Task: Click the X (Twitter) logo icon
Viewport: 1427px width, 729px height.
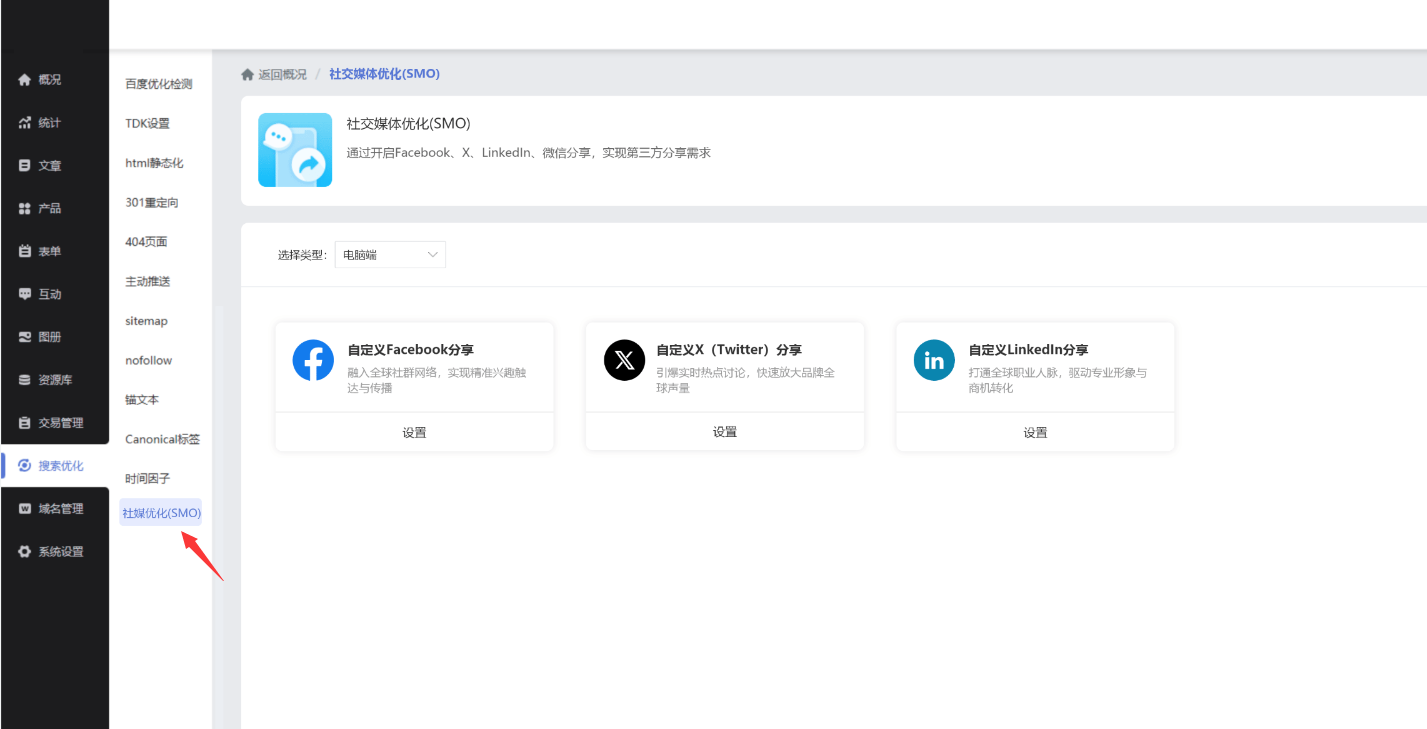Action: pos(624,360)
